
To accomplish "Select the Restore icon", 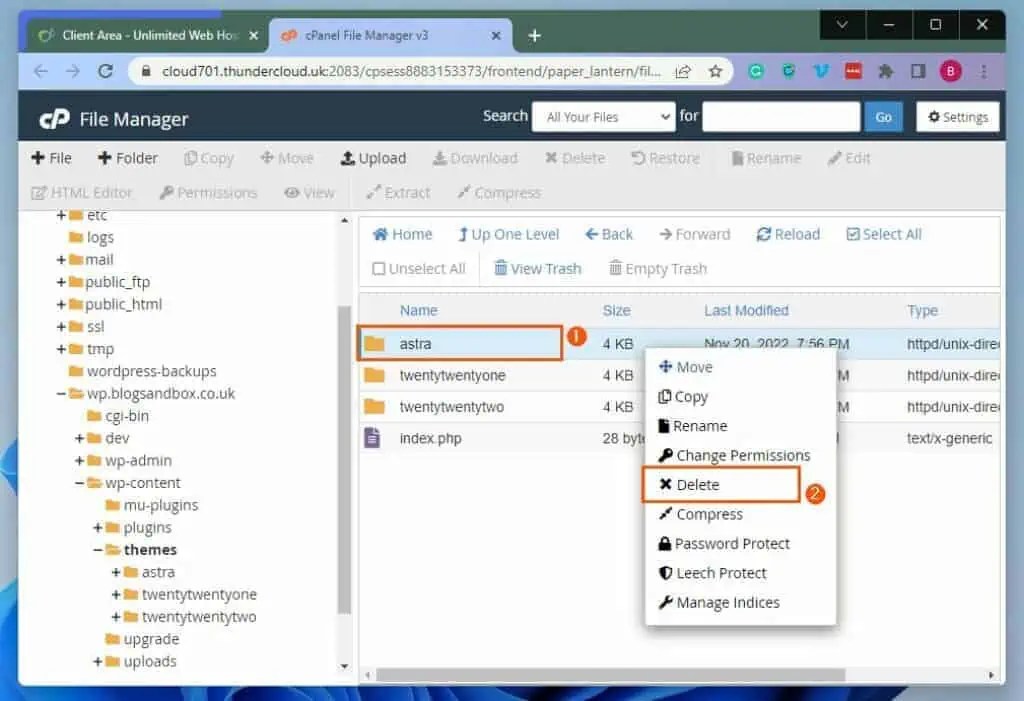I will coord(664,158).
